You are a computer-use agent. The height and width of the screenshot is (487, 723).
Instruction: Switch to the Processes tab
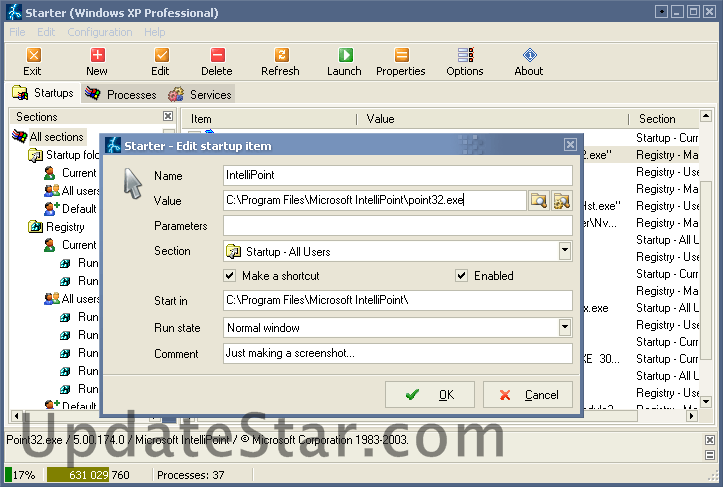tap(121, 94)
